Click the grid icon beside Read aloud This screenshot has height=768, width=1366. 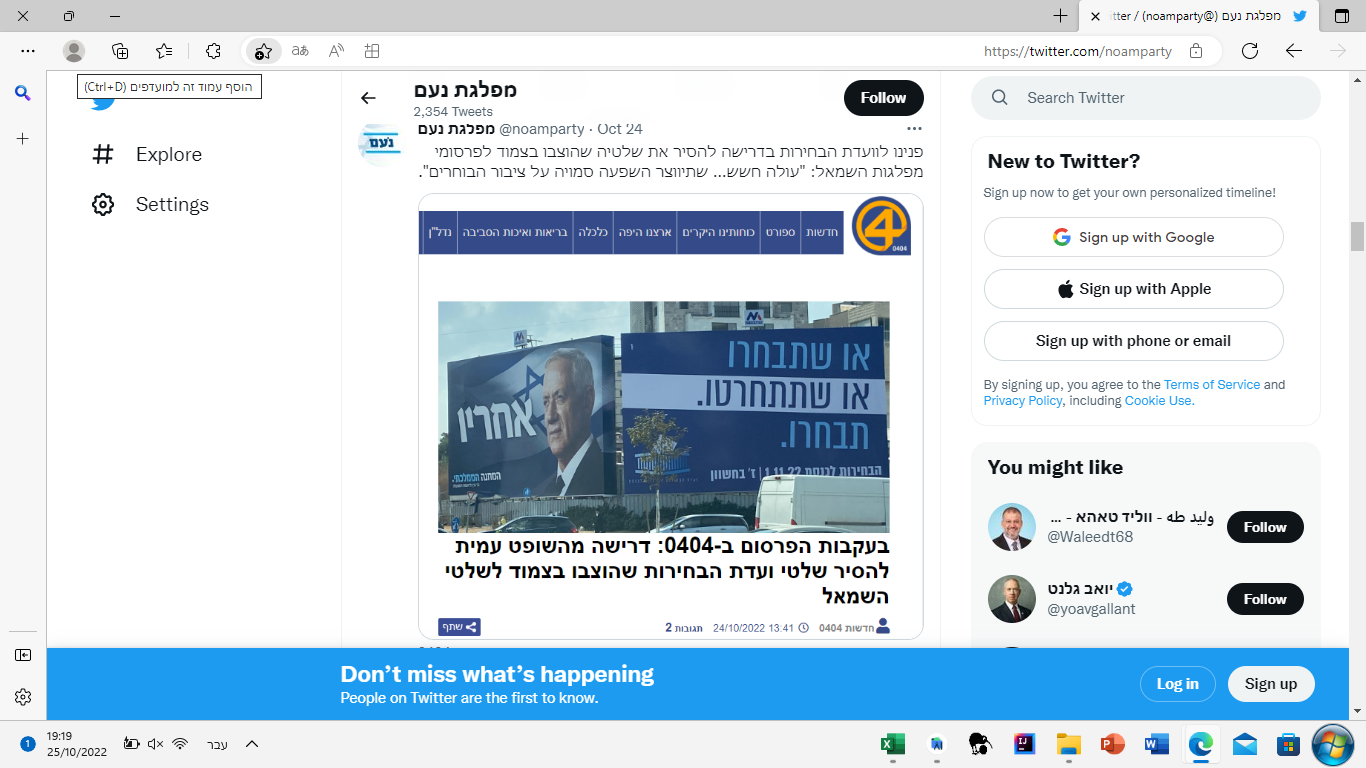pos(372,51)
